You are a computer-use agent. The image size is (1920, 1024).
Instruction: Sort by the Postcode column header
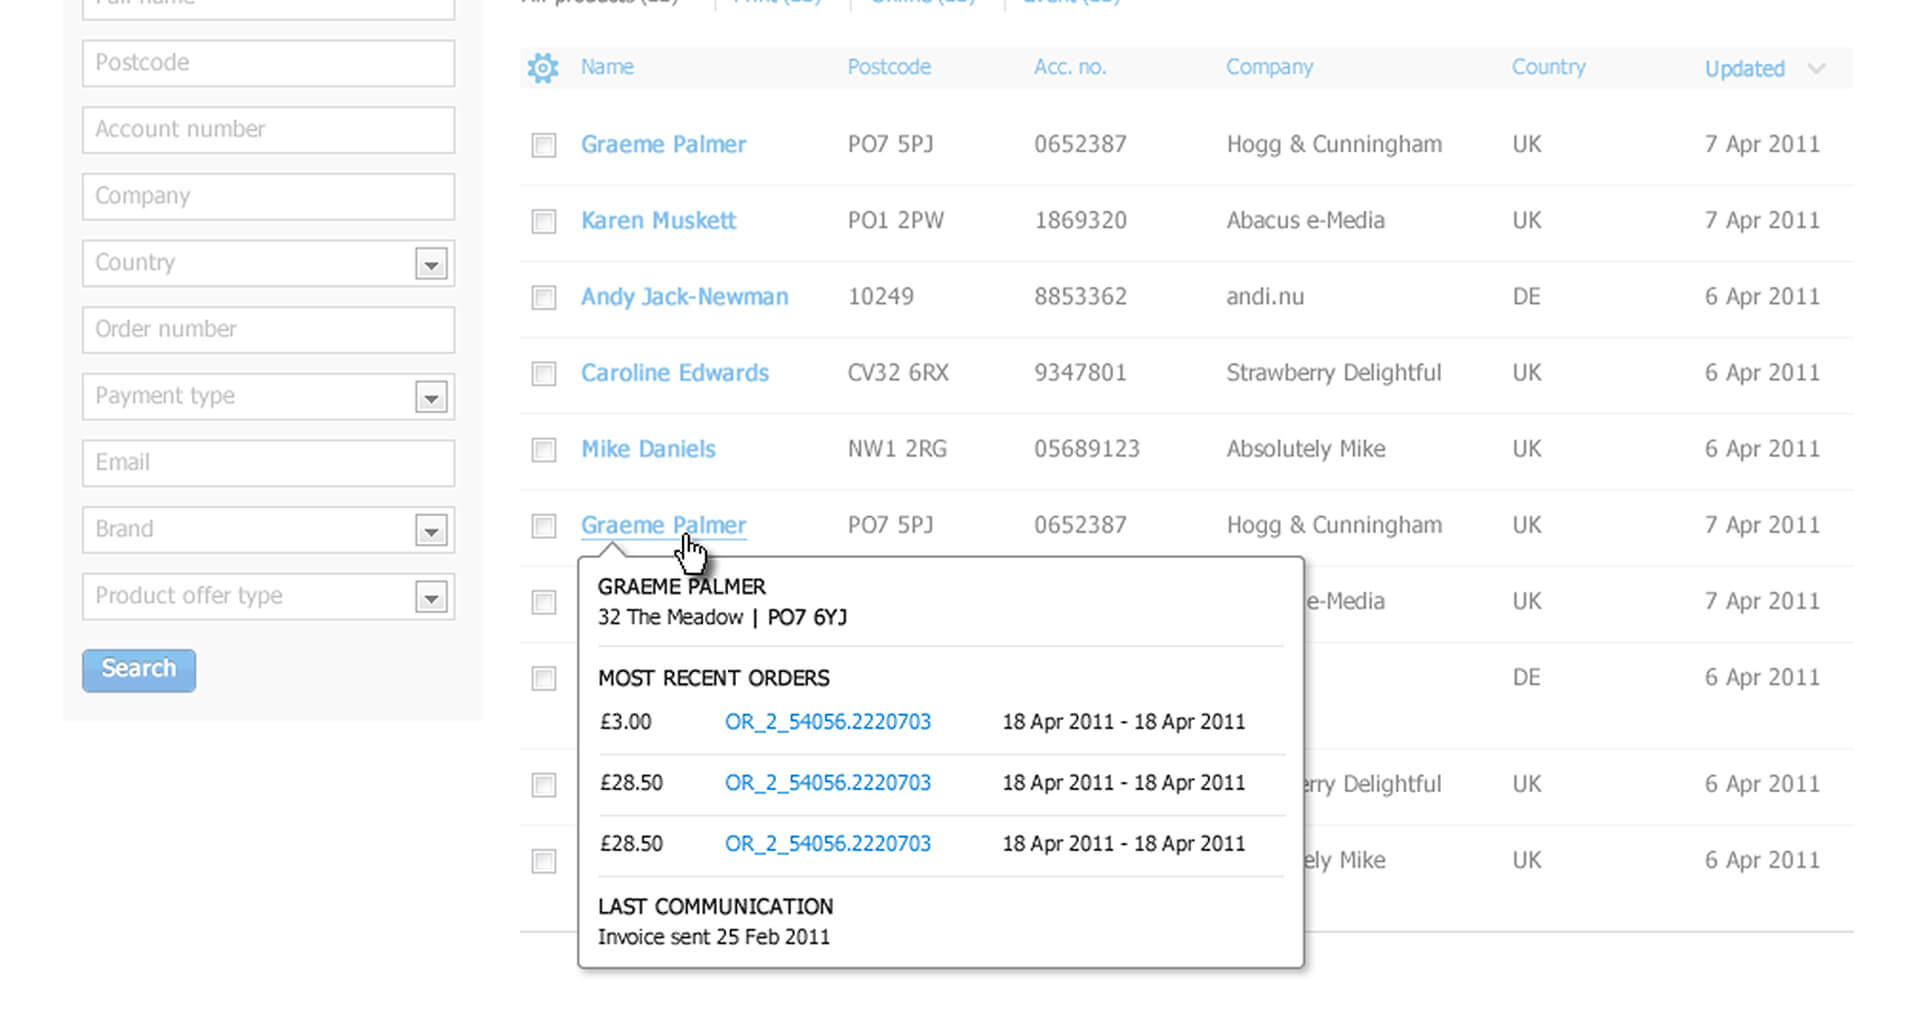click(x=888, y=67)
